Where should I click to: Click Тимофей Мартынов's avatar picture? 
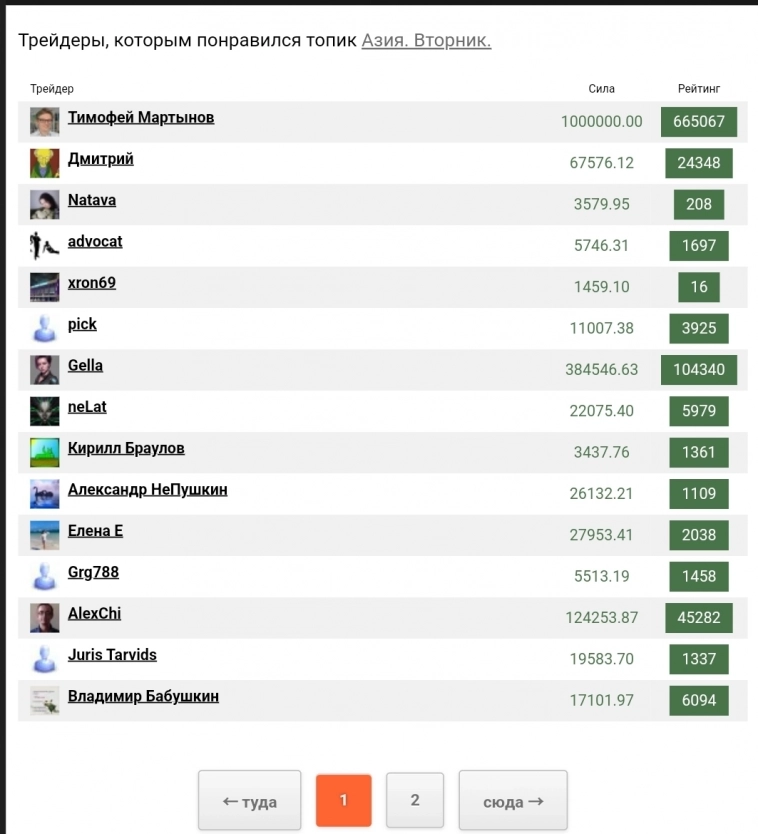45,122
